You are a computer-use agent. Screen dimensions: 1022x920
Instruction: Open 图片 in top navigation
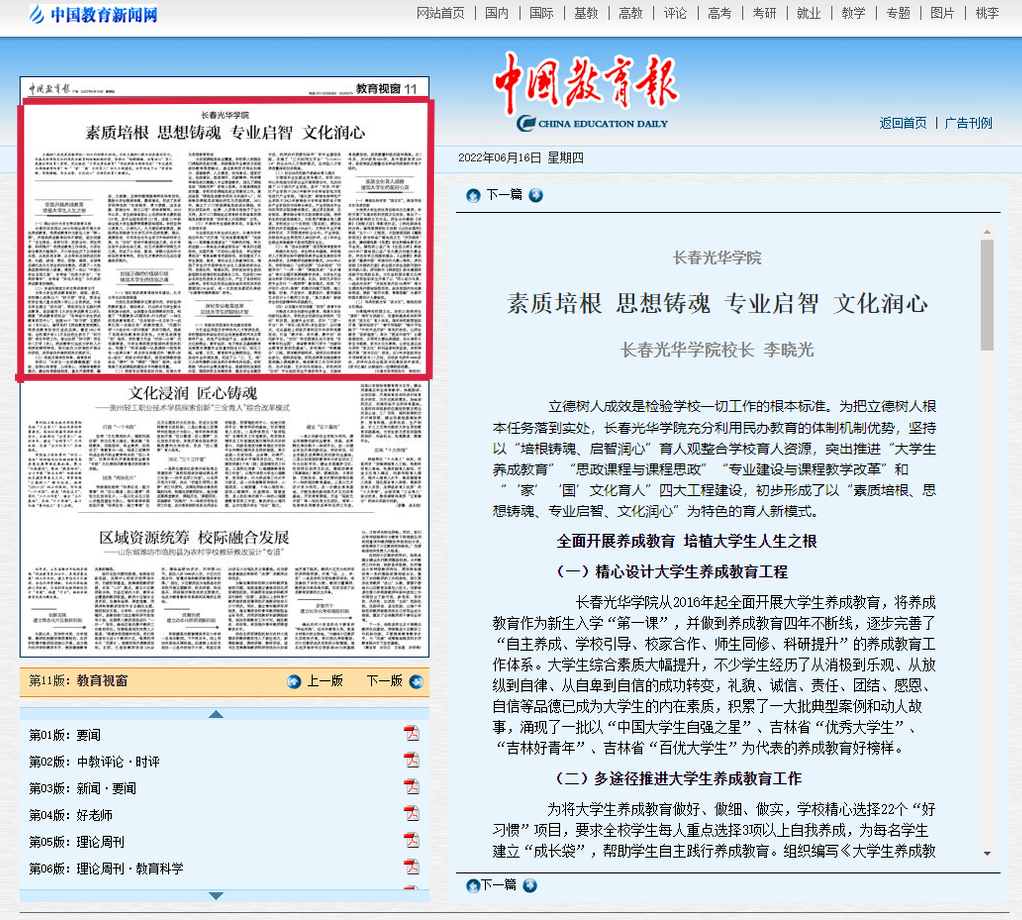click(942, 13)
